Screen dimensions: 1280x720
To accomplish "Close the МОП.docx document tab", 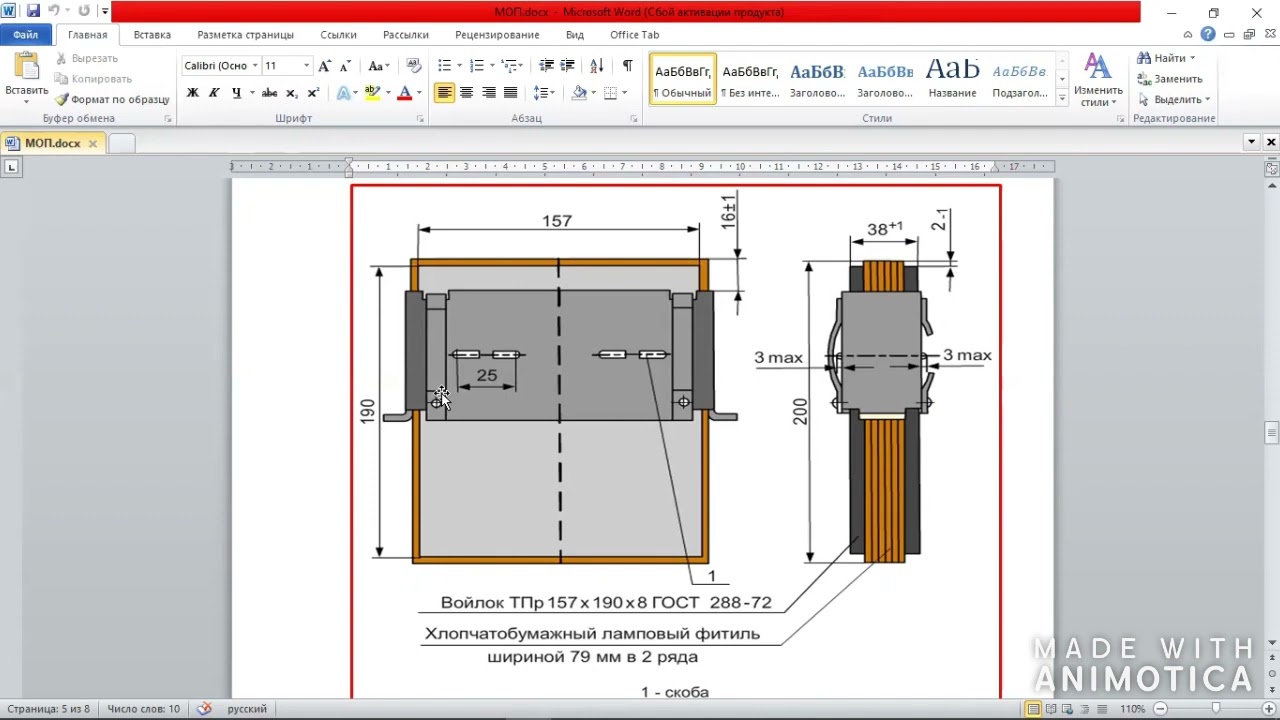I will [x=92, y=143].
